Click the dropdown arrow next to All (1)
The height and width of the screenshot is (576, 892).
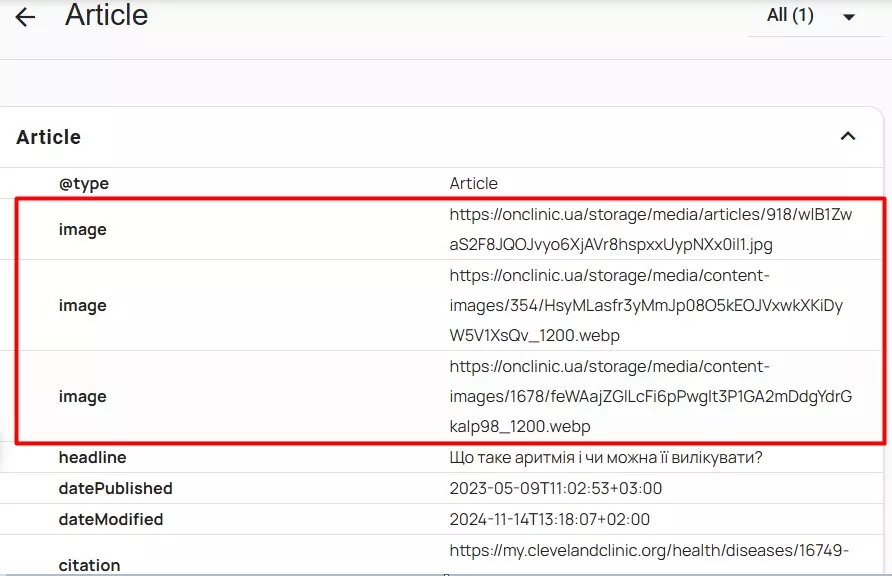pyautogui.click(x=849, y=17)
